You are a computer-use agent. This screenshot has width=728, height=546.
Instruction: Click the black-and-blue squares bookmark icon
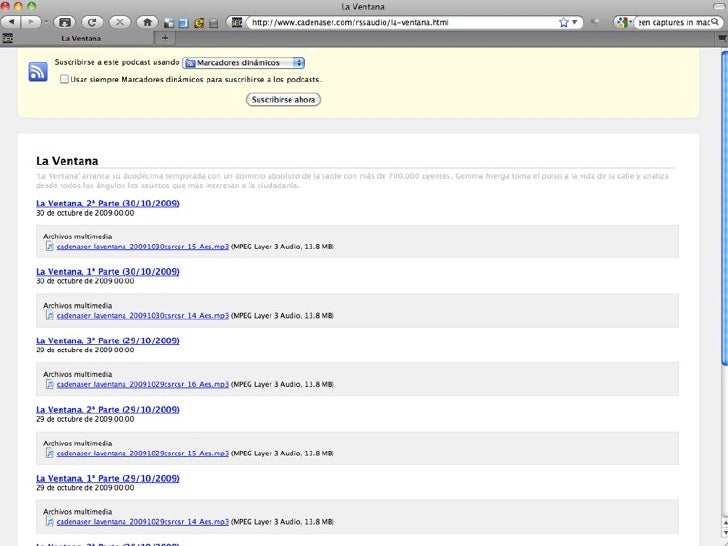point(169,23)
